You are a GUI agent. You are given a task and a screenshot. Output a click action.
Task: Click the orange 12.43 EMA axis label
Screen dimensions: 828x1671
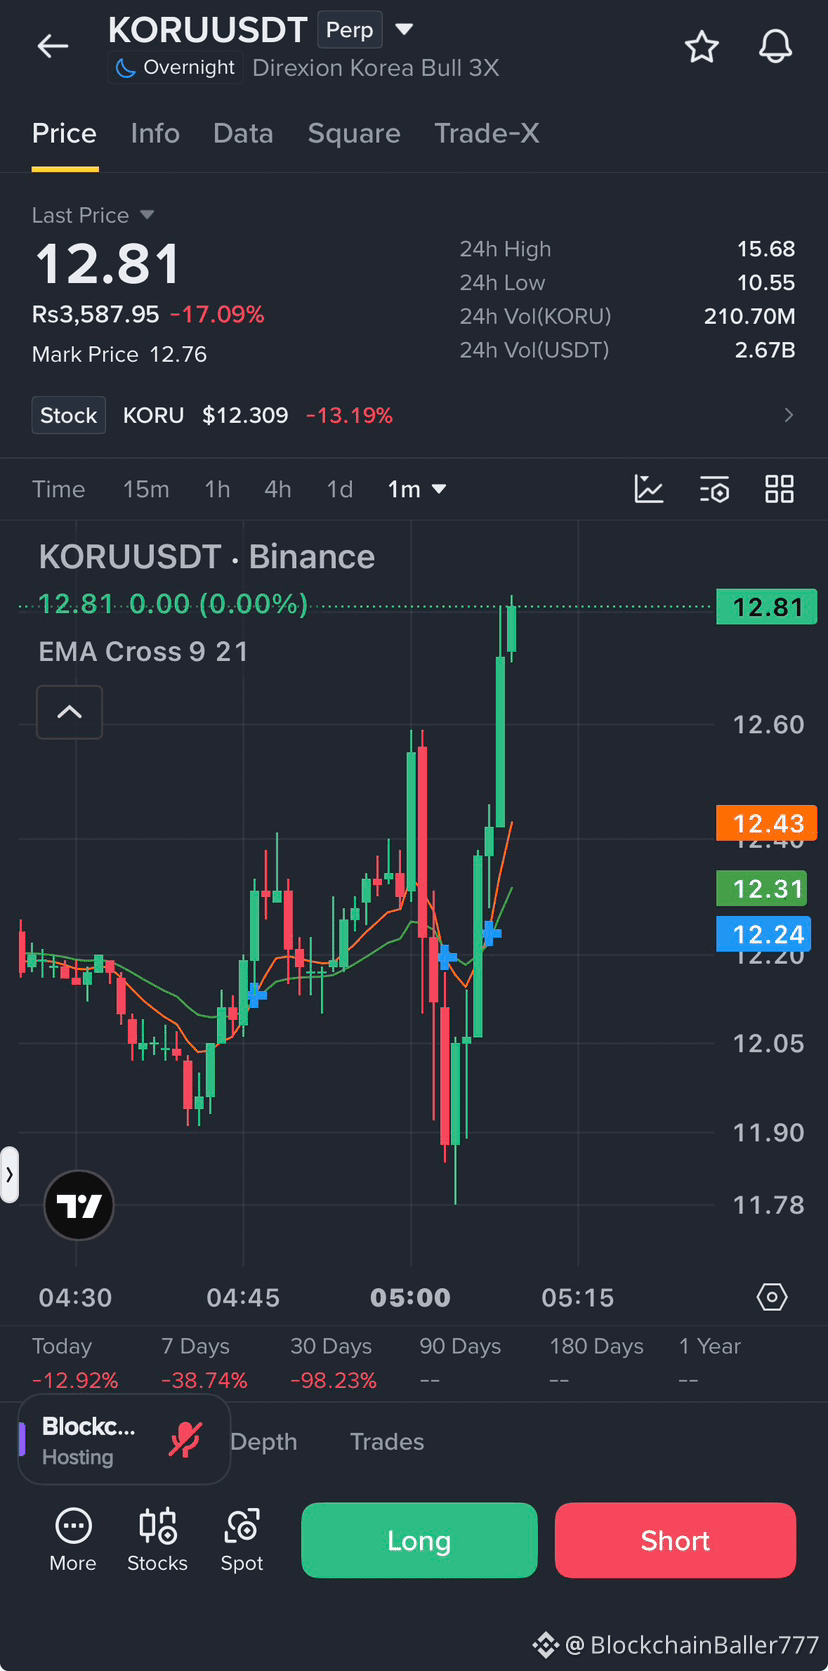767,823
